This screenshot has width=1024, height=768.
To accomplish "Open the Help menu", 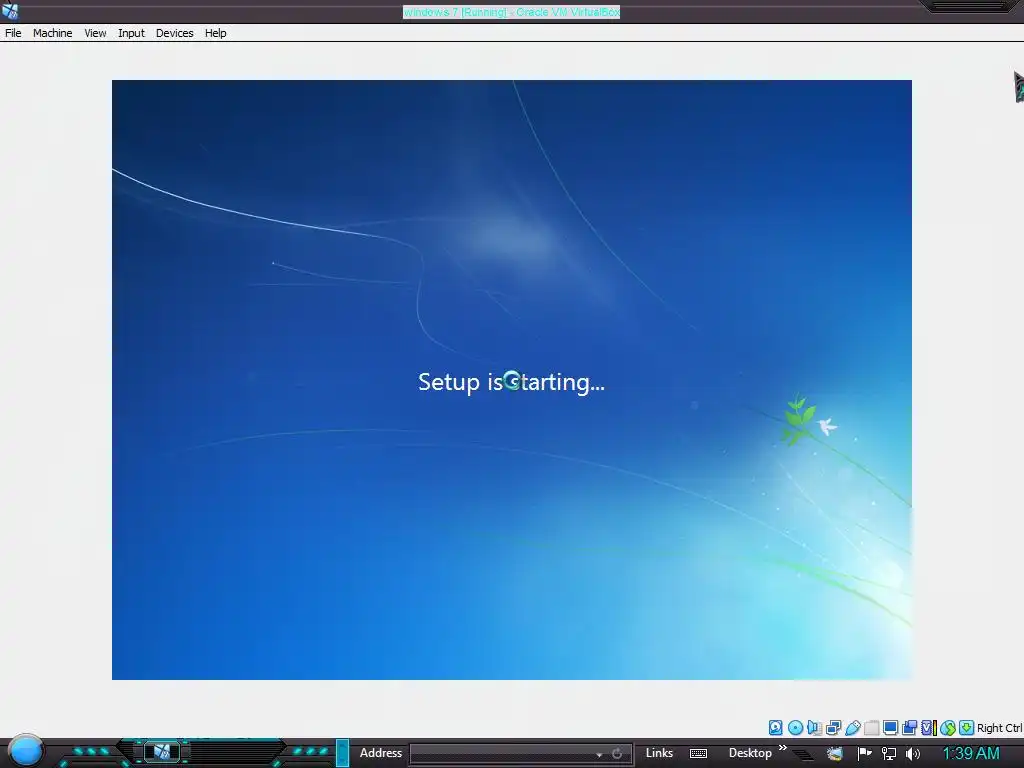I will point(216,33).
